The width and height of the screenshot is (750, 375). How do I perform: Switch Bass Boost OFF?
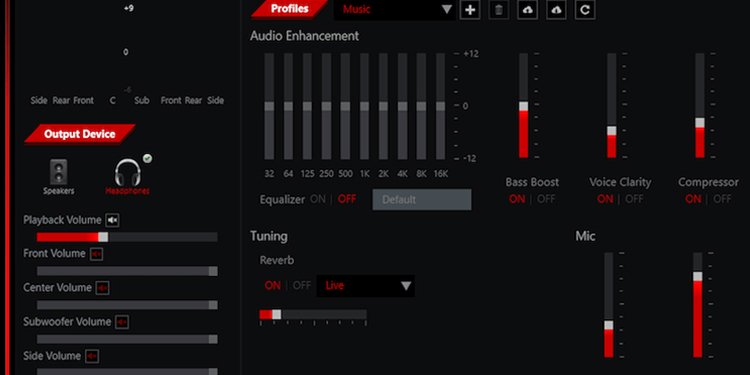pos(546,199)
